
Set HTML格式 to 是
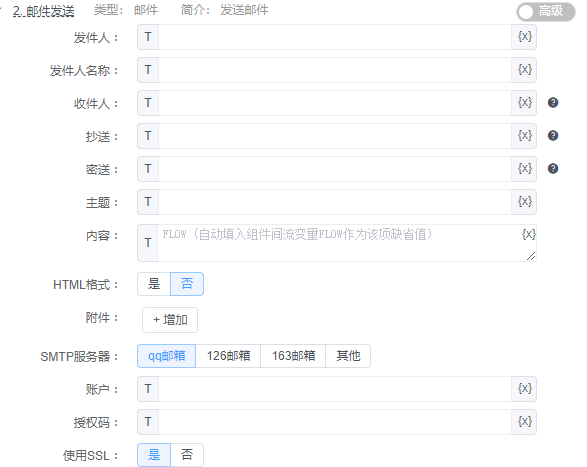pyautogui.click(x=154, y=284)
